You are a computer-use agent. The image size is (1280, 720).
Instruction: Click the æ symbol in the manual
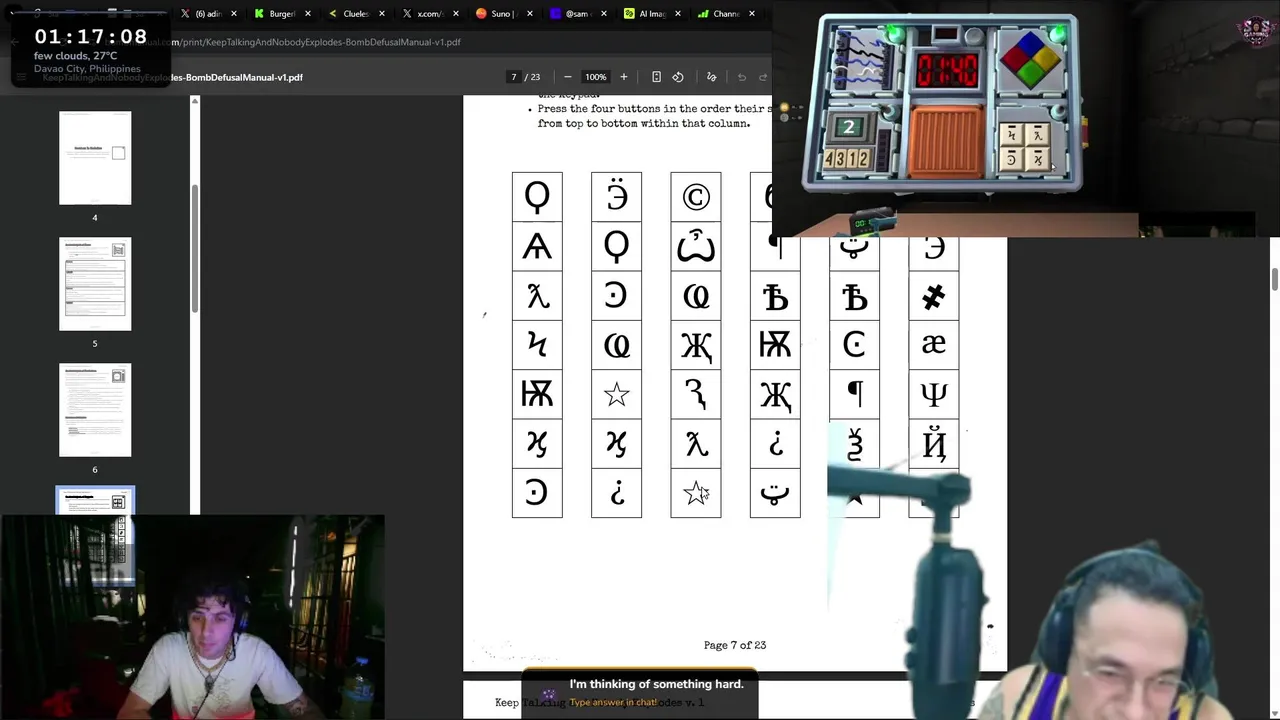point(933,344)
